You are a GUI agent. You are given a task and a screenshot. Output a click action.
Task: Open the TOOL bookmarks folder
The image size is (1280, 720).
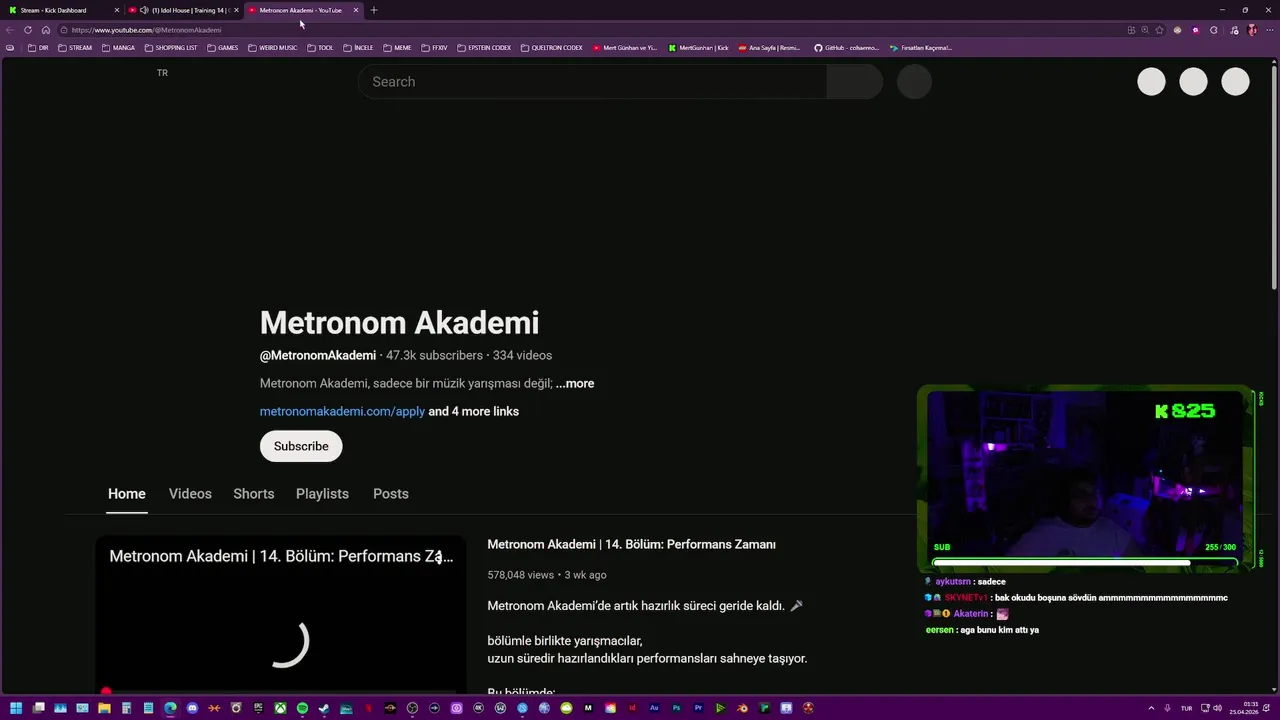pyautogui.click(x=321, y=47)
